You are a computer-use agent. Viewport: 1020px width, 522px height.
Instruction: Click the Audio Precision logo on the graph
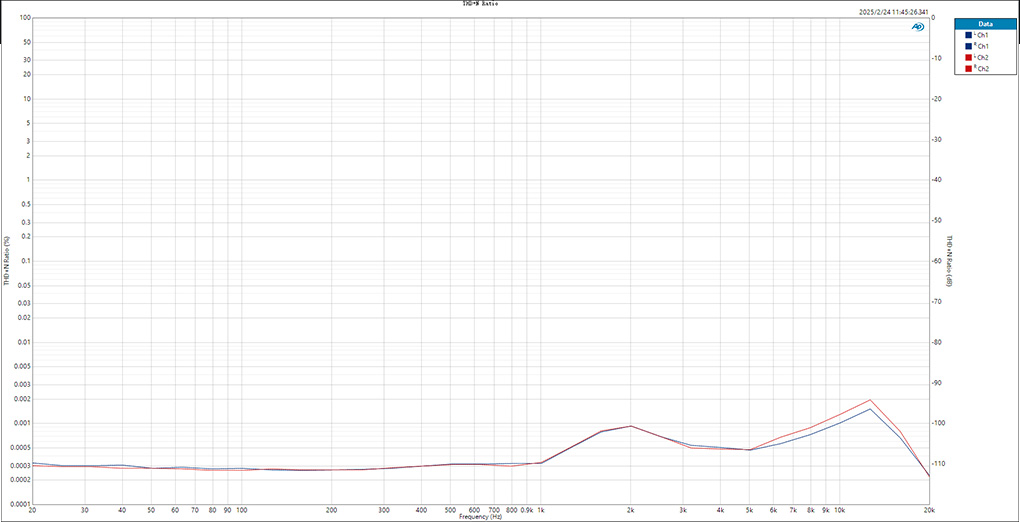coord(917,27)
